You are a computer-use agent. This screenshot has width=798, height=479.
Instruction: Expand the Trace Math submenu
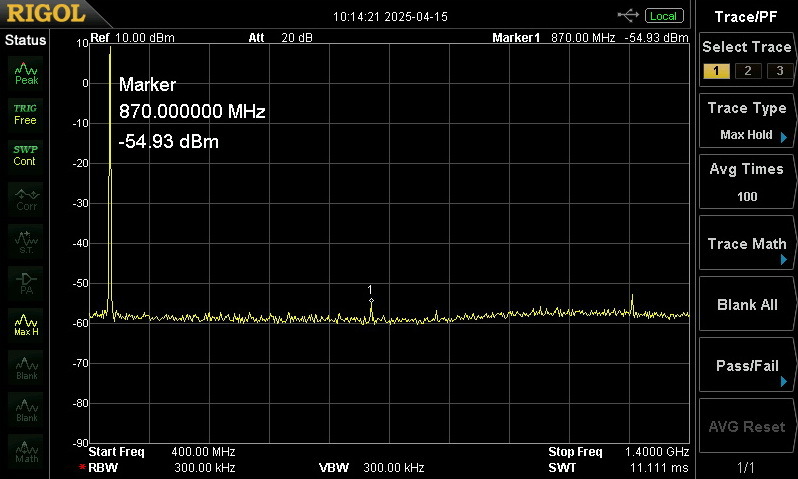(x=747, y=243)
